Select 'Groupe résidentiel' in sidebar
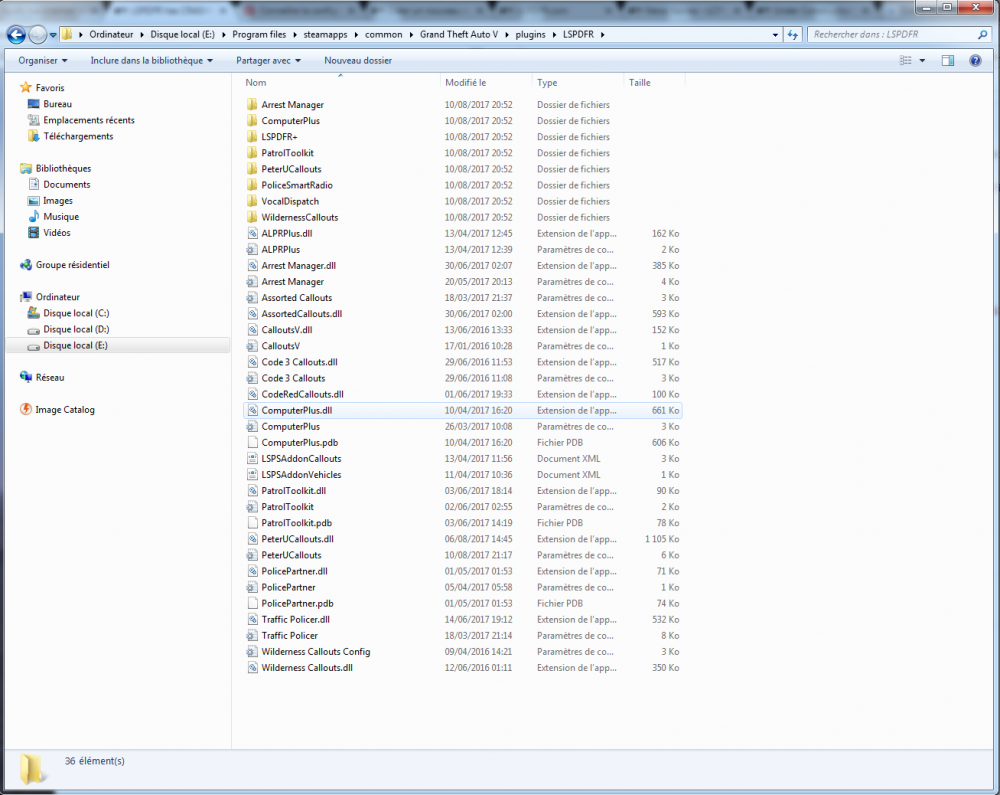1000x795 pixels. point(72,265)
